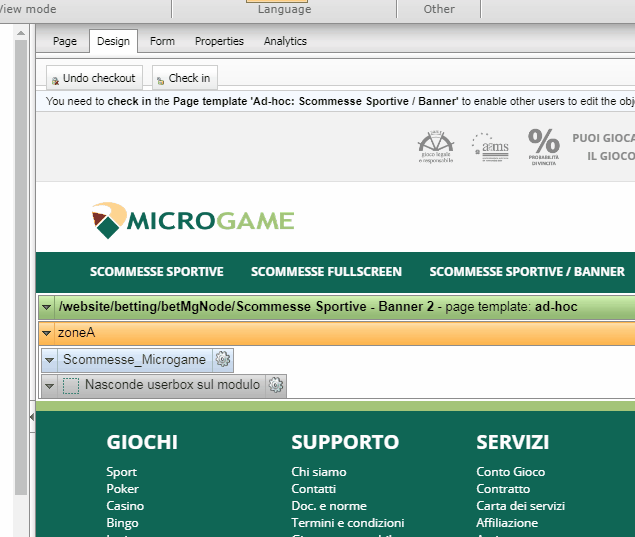Viewport: 635px width, 537px height.
Task: Open Carta dei servizi link
Action: tap(520, 506)
